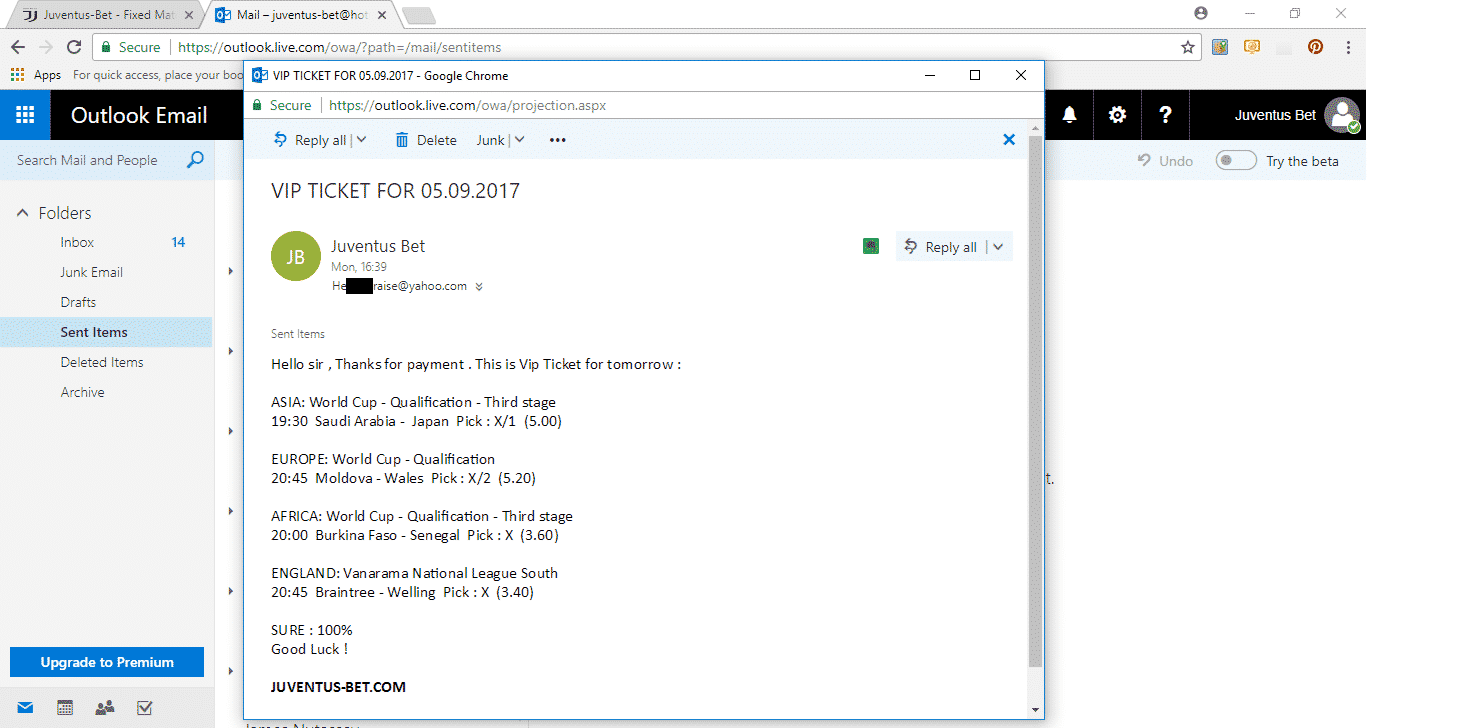Open Outlook settings gear
Screen dimensions: 1478x728
[x=1117, y=115]
